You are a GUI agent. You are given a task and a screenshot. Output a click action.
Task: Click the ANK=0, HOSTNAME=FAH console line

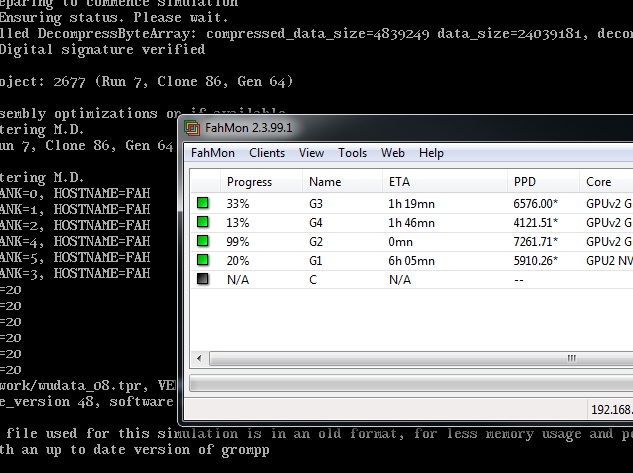pos(75,193)
